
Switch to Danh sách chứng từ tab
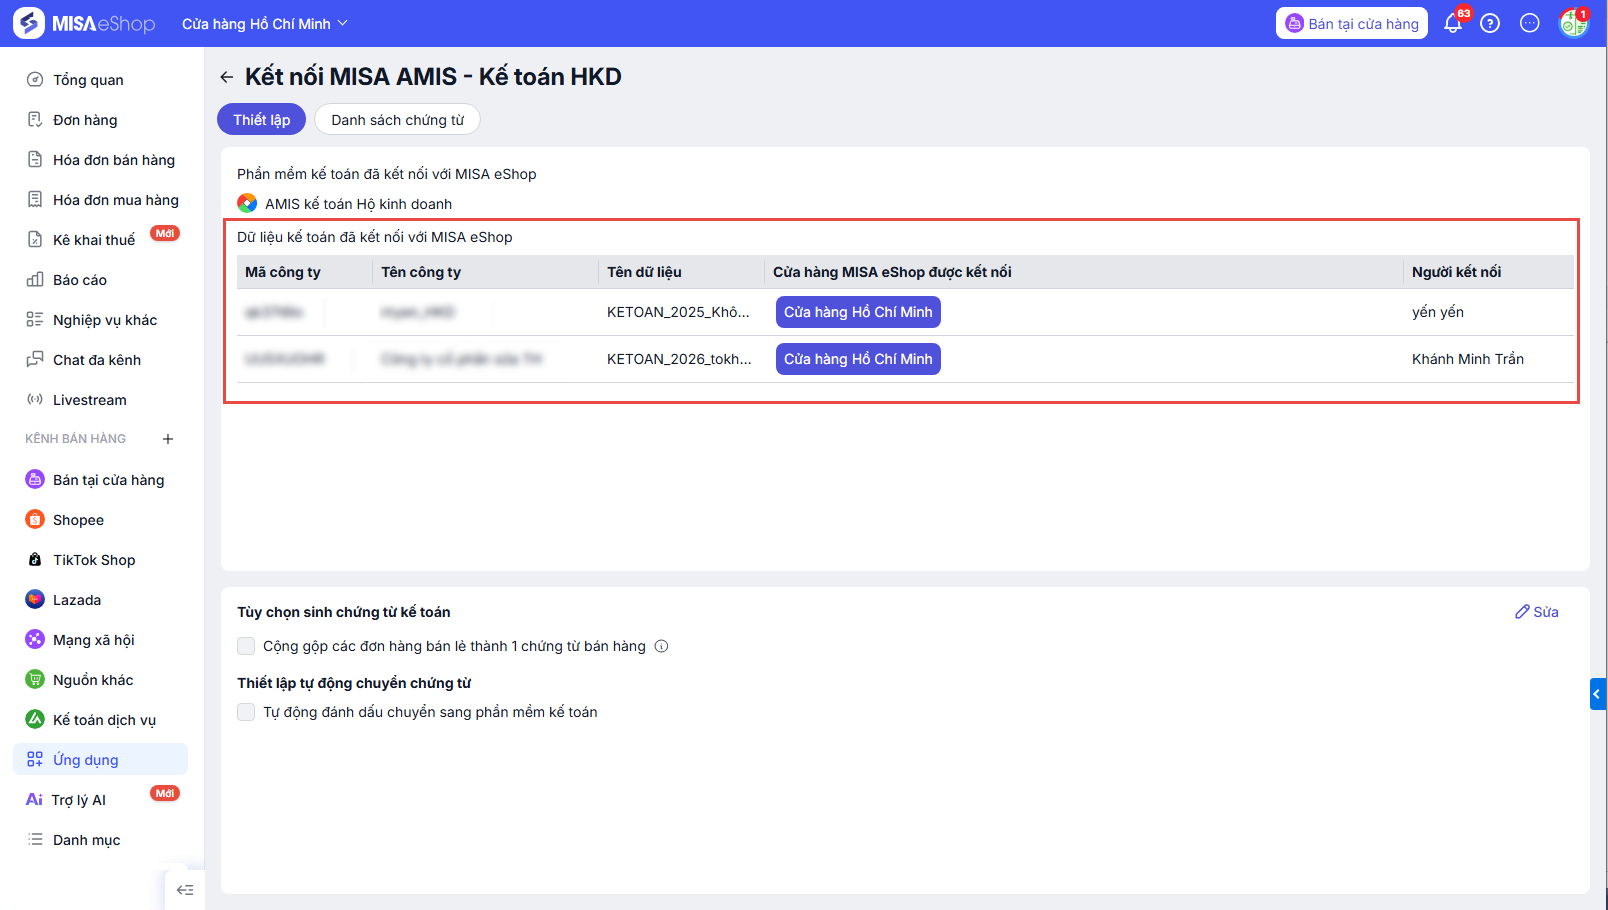pyautogui.click(x=398, y=120)
